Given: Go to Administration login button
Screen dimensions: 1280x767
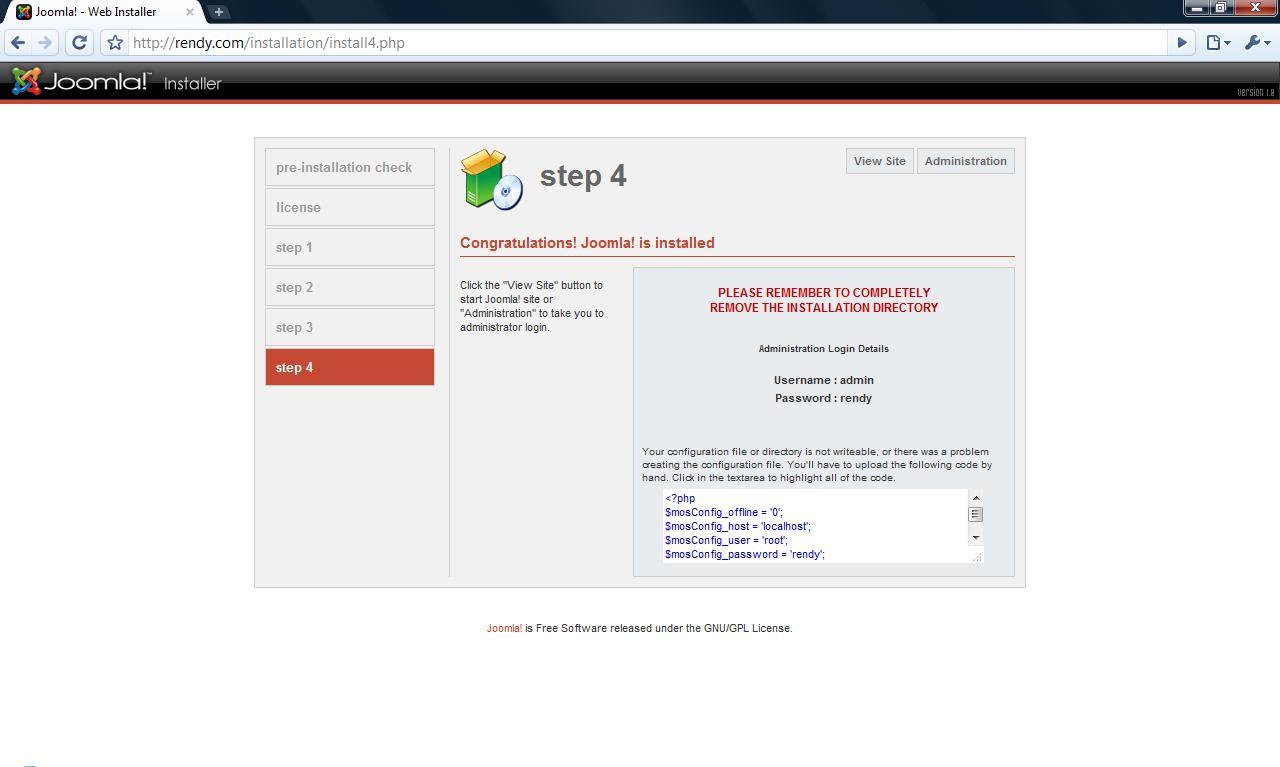Looking at the screenshot, I should point(965,161).
